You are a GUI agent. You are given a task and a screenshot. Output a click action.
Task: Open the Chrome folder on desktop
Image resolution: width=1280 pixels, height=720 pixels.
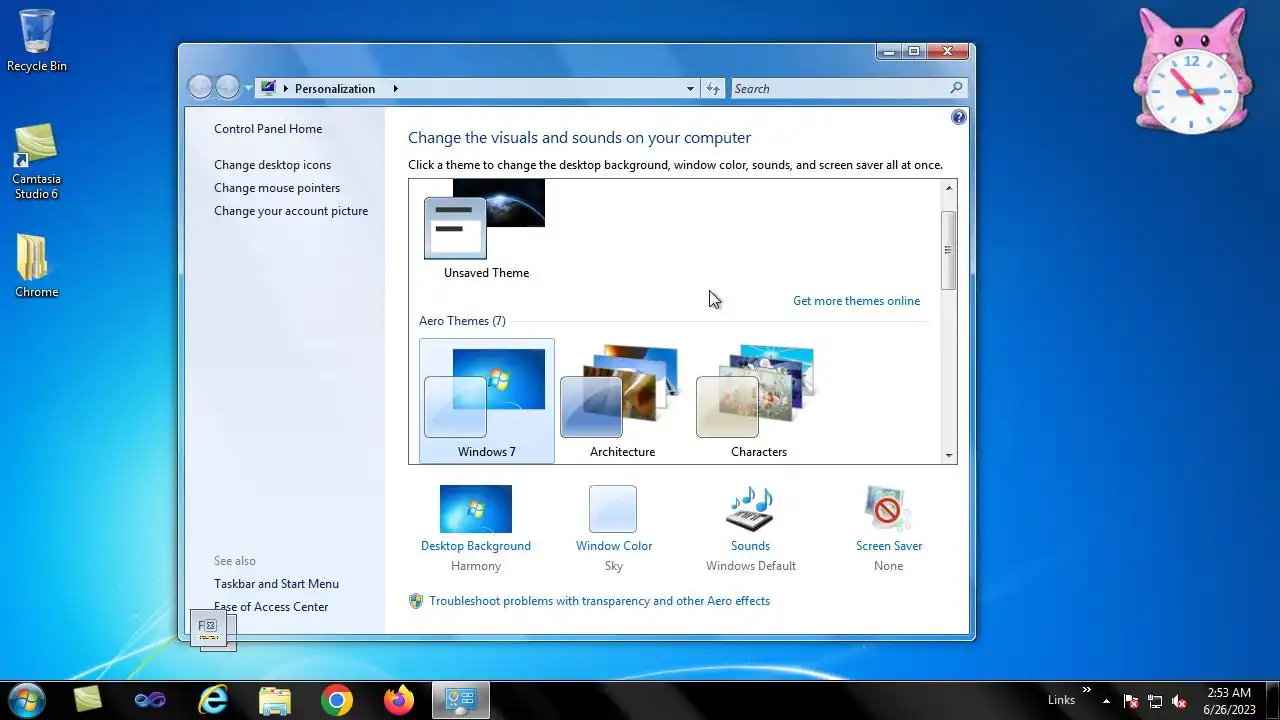click(x=36, y=266)
